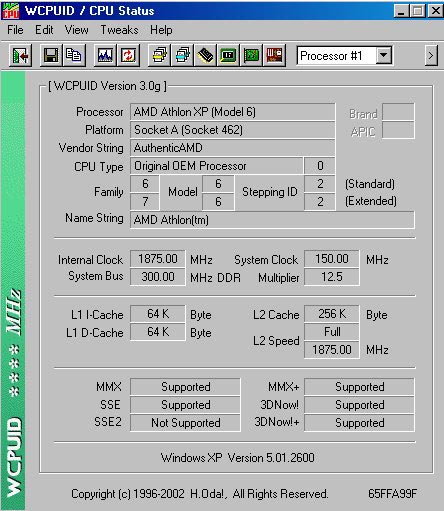Click the copy pages toolbar icon
Screen dimensions: 444x511
click(x=74, y=55)
